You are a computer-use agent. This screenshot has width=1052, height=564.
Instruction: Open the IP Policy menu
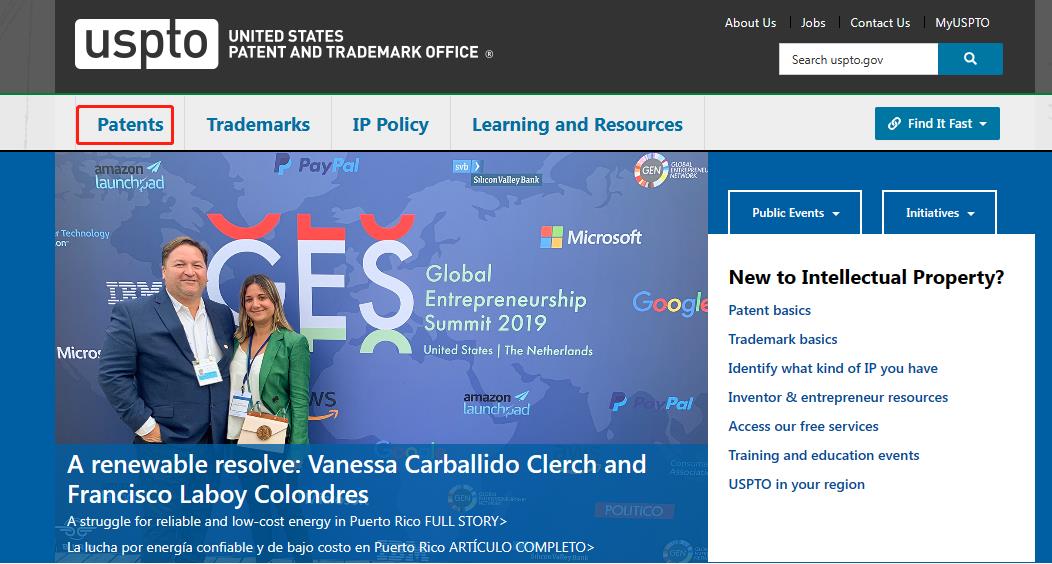coord(390,125)
